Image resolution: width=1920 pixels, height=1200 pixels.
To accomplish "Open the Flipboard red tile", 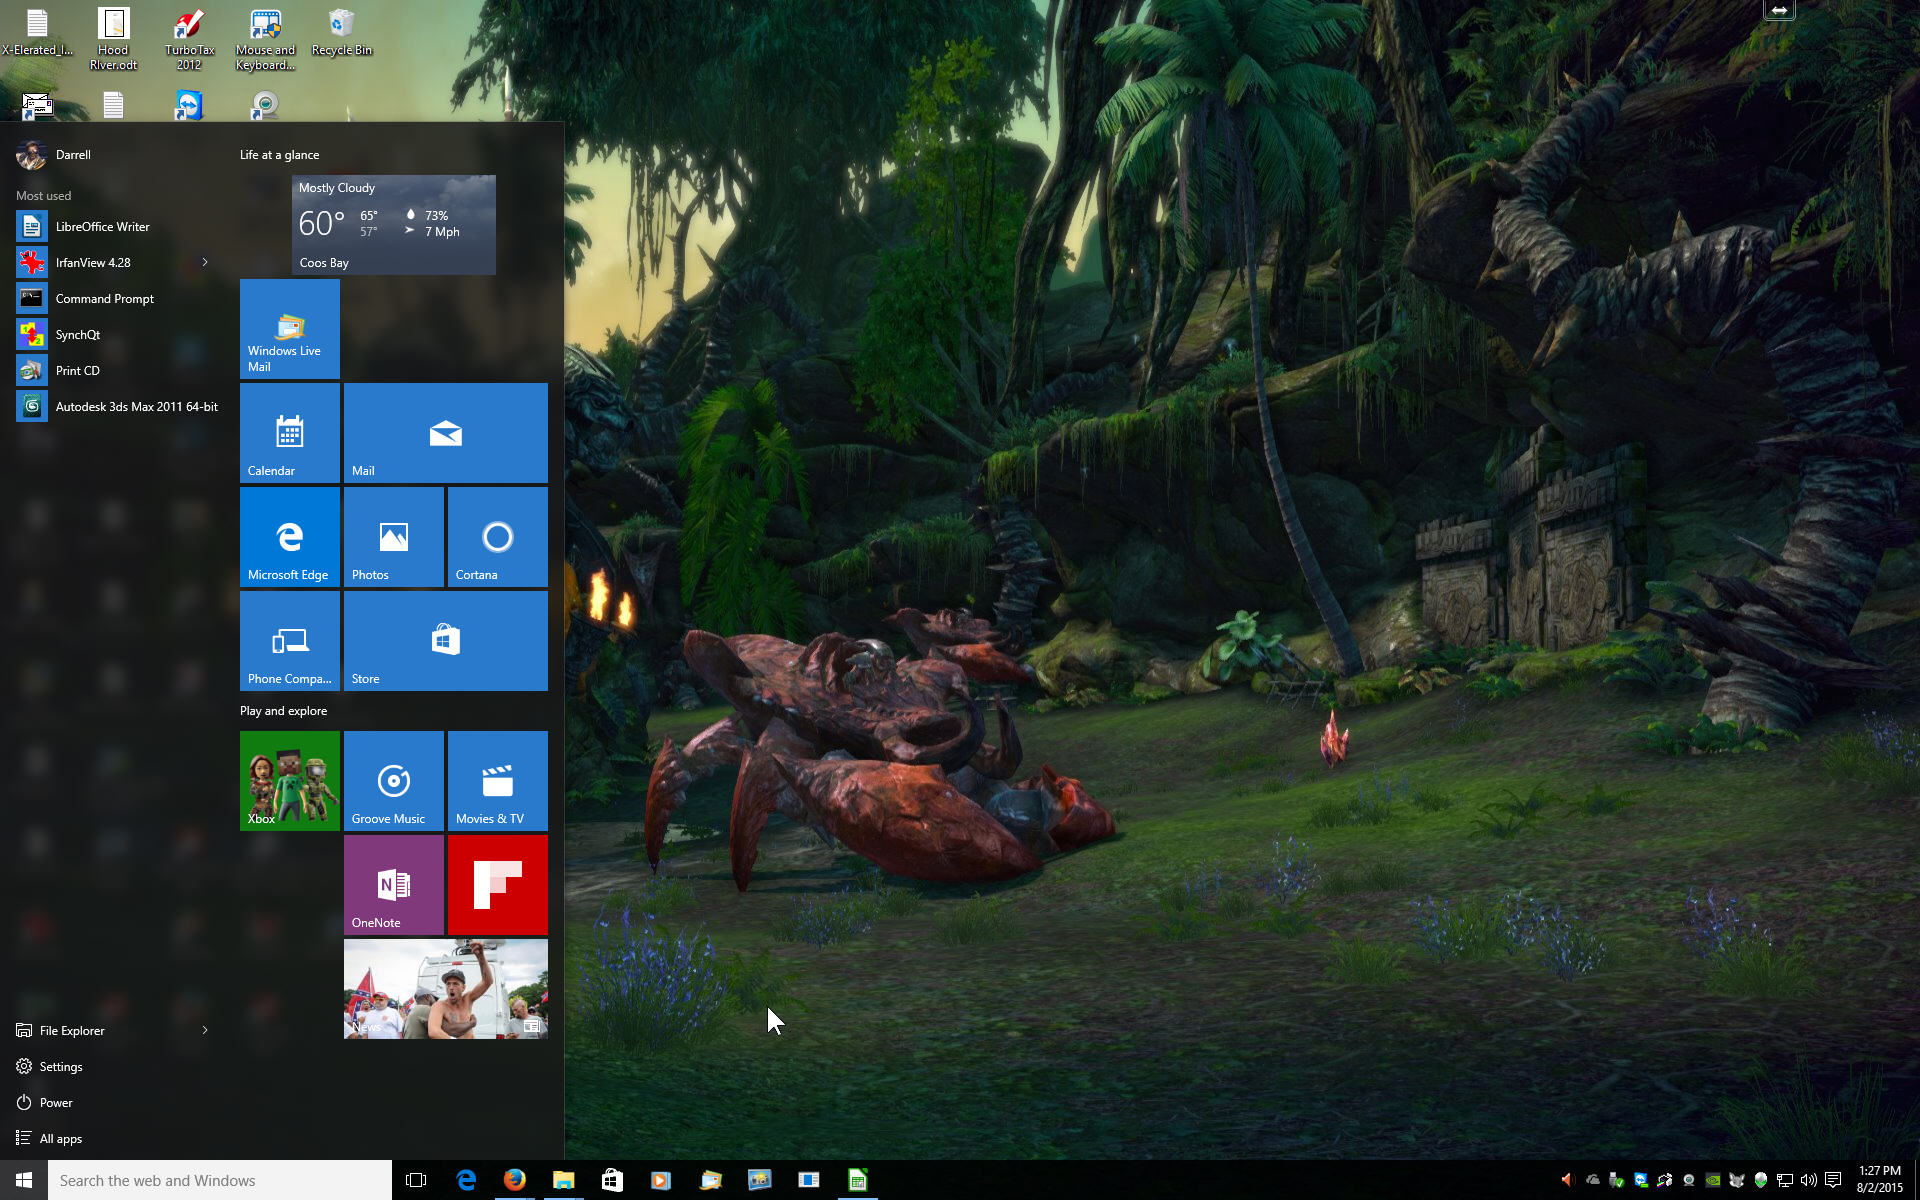I will pos(497,885).
